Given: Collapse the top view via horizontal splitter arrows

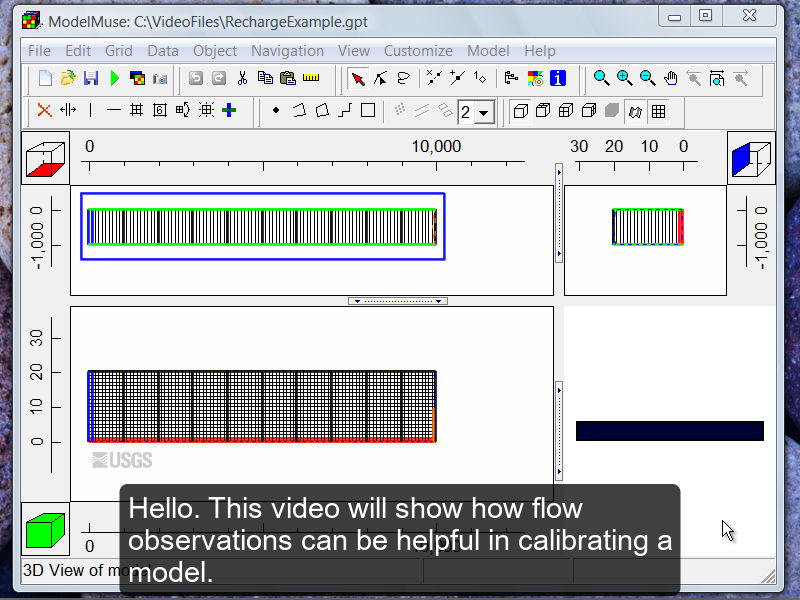Looking at the screenshot, I should (x=398, y=301).
